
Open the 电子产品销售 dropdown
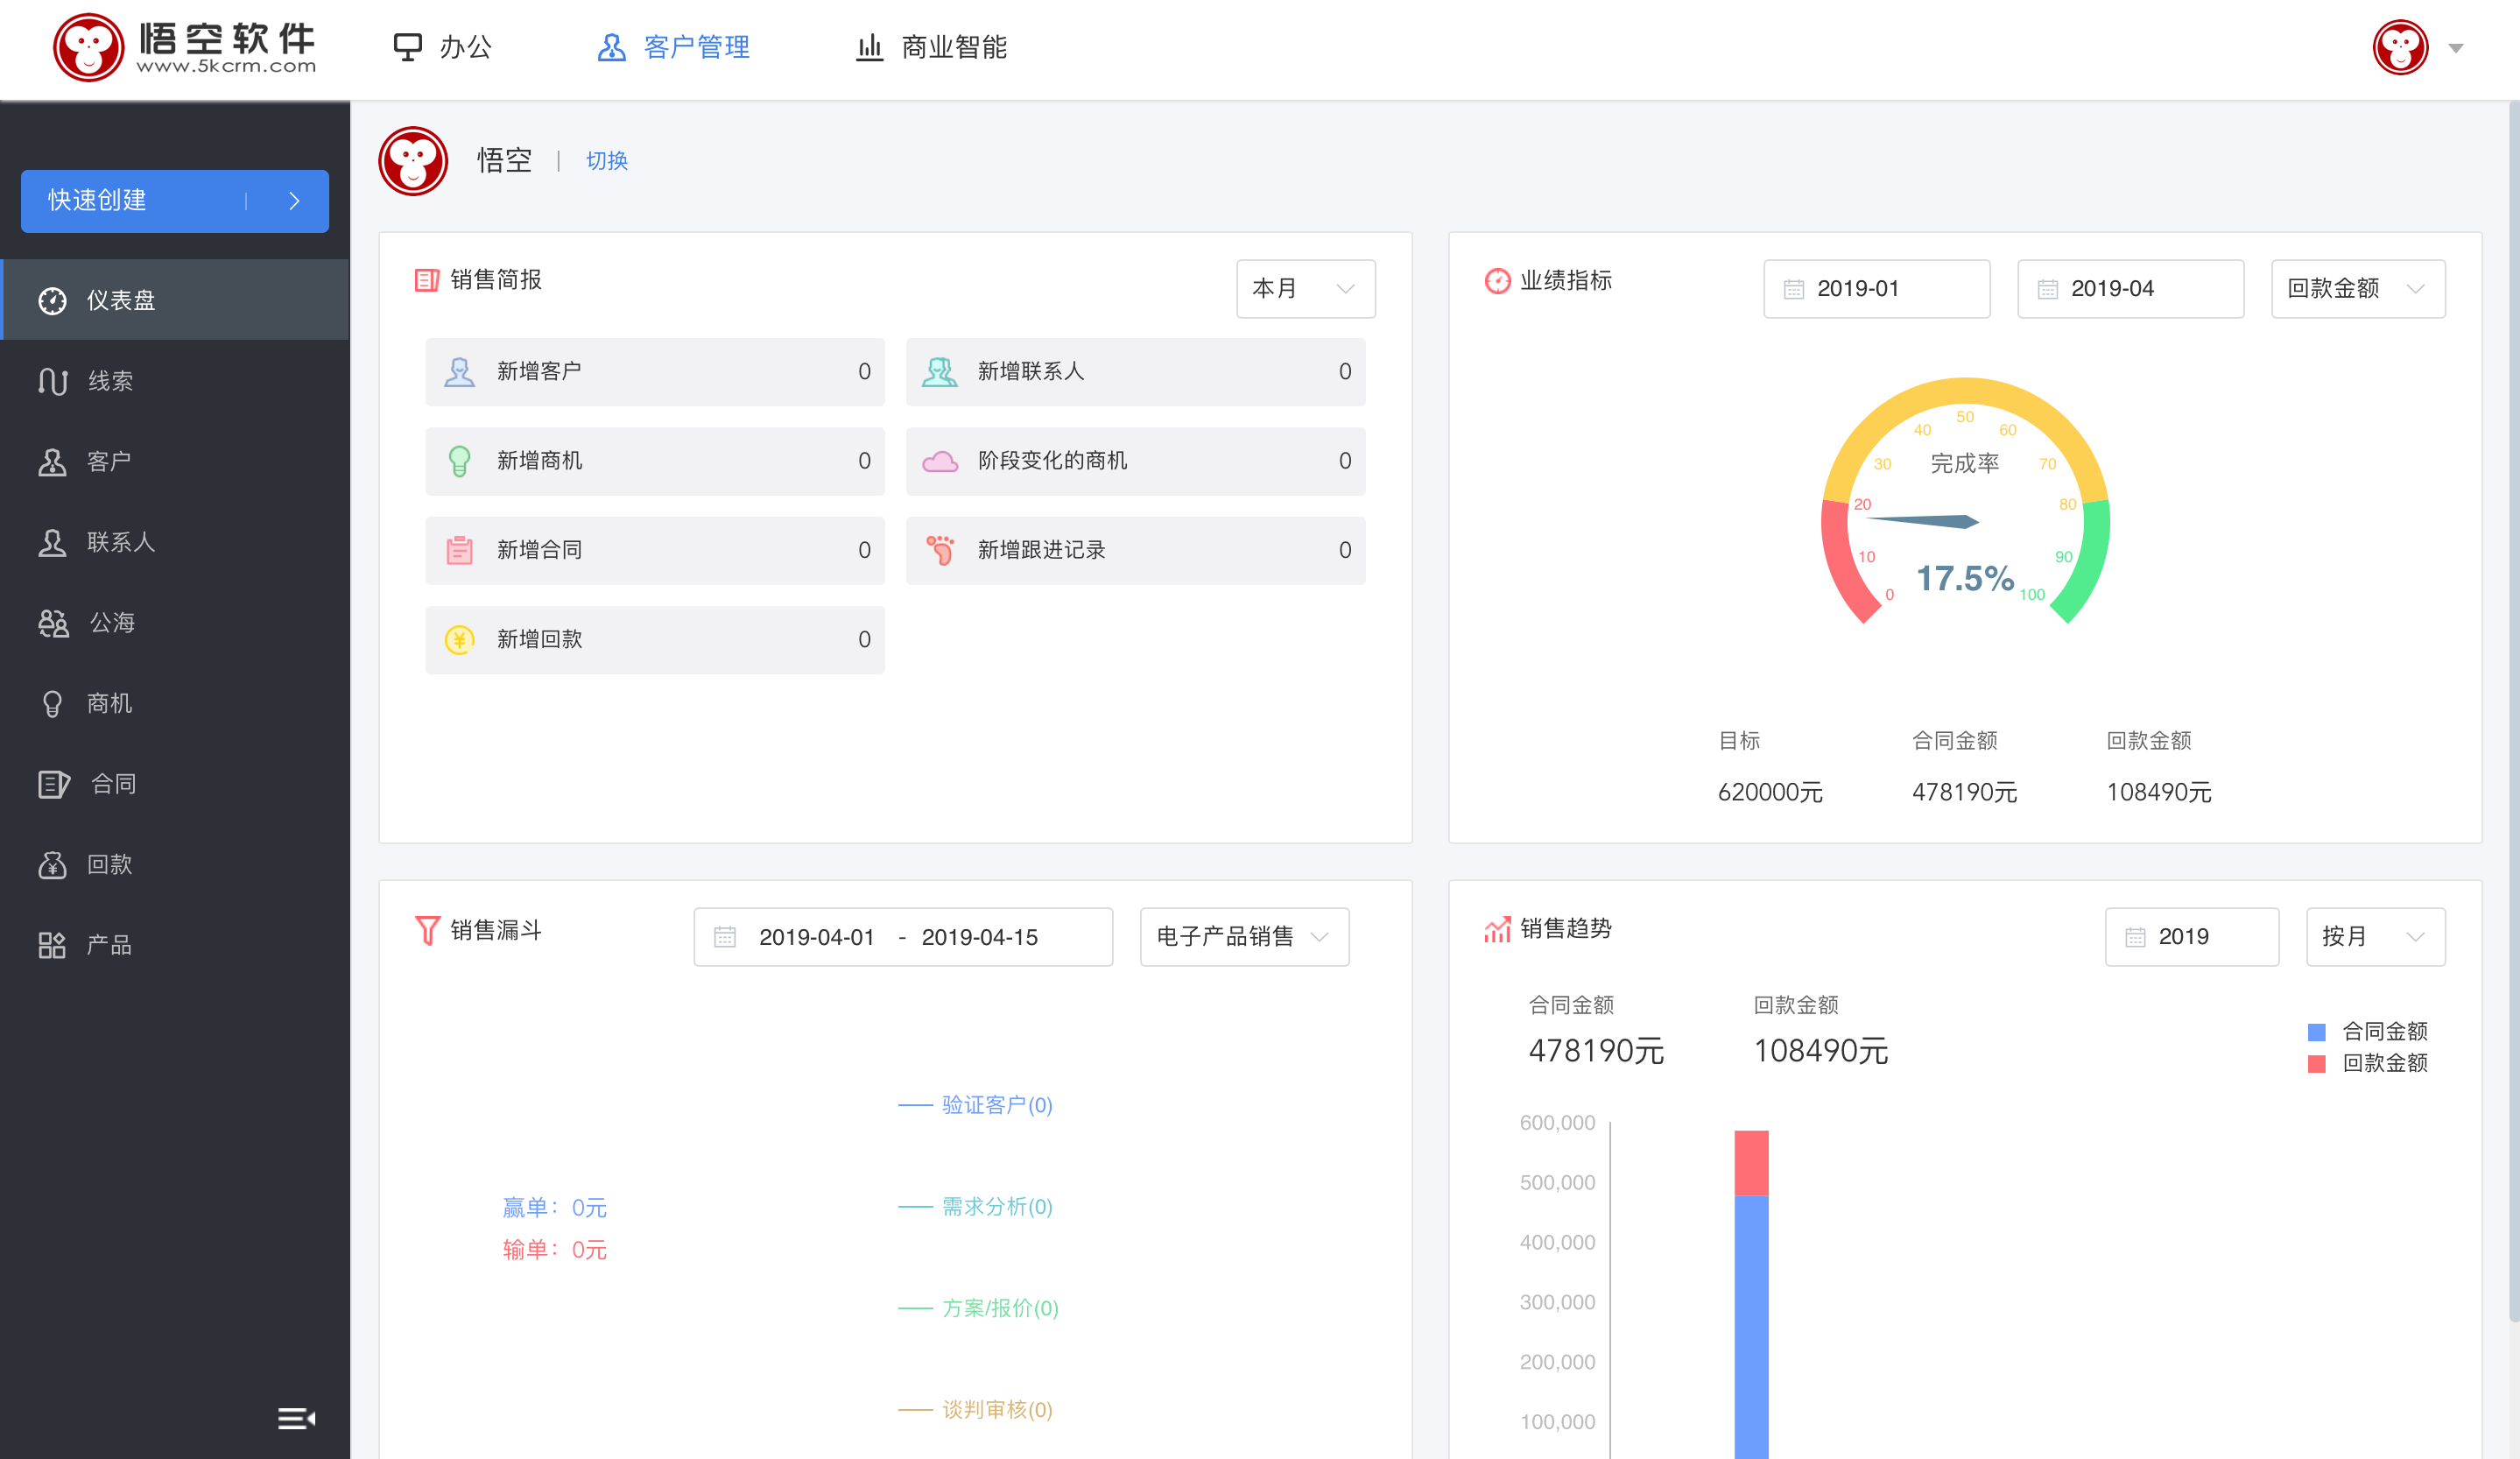1244,937
